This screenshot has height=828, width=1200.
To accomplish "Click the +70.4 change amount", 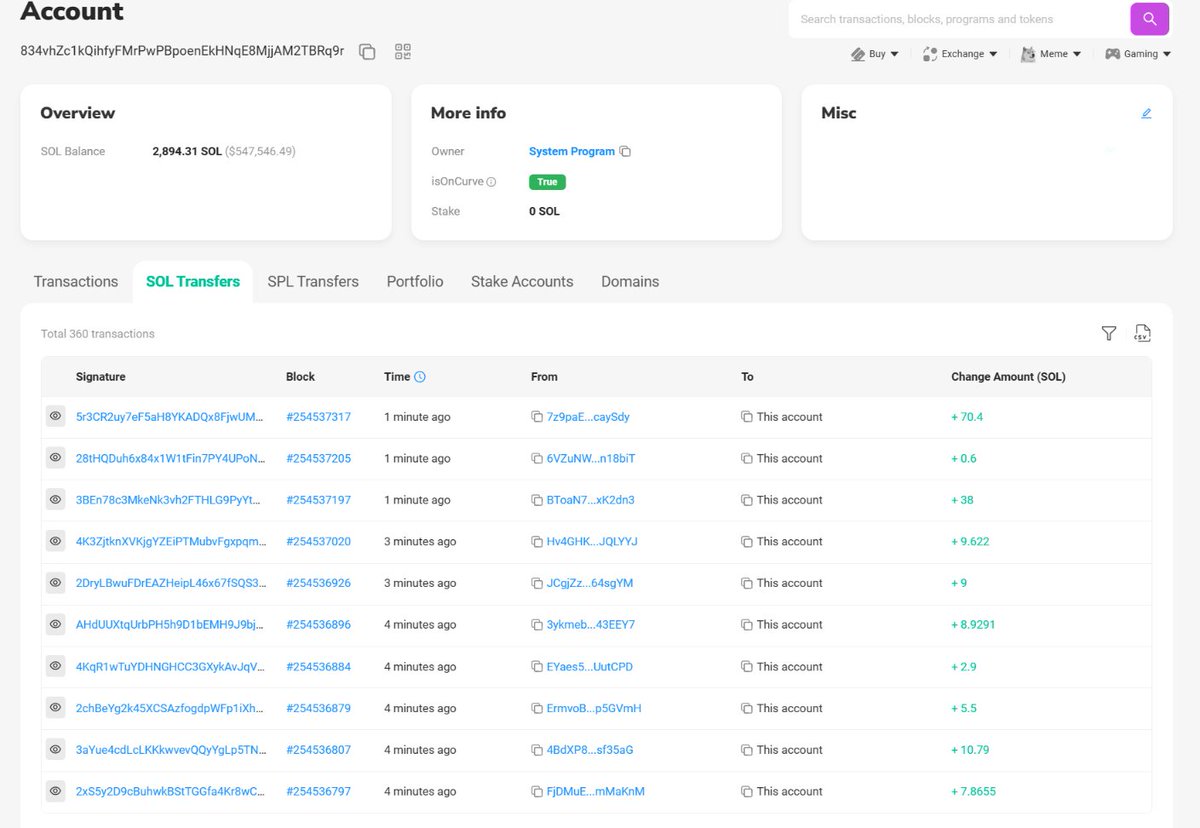I will coord(967,417).
